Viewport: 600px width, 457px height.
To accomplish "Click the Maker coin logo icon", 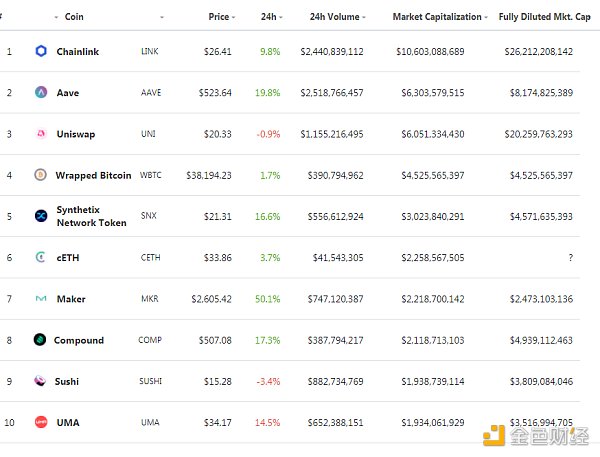I will (x=41, y=299).
